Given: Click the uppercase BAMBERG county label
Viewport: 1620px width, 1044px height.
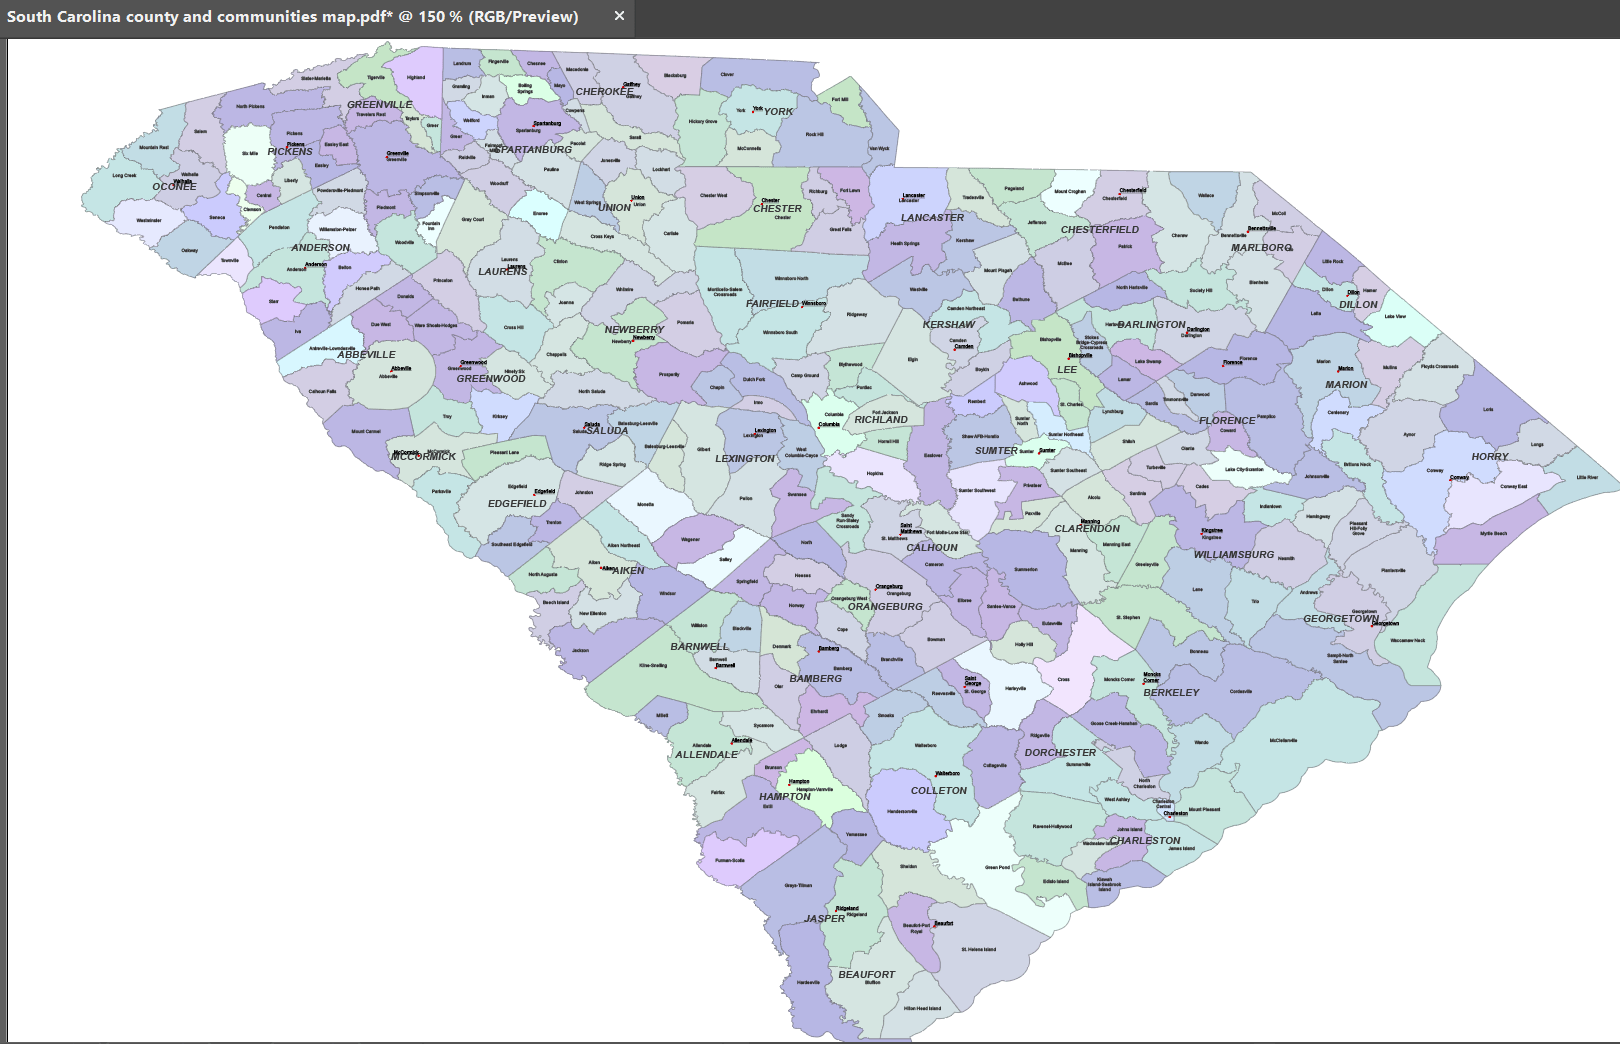Looking at the screenshot, I should 816,679.
